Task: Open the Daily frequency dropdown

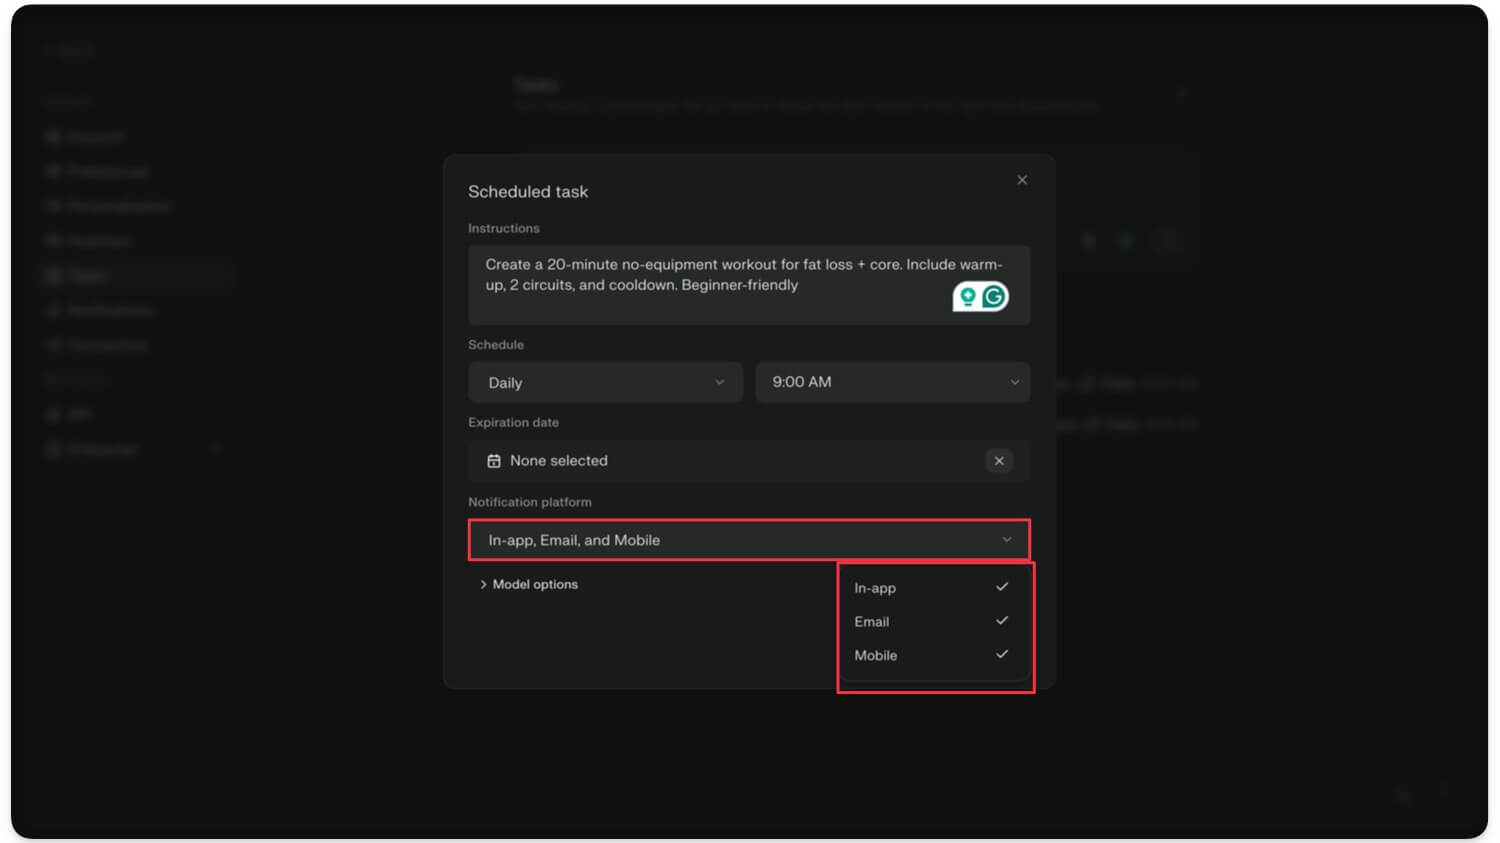Action: 605,382
